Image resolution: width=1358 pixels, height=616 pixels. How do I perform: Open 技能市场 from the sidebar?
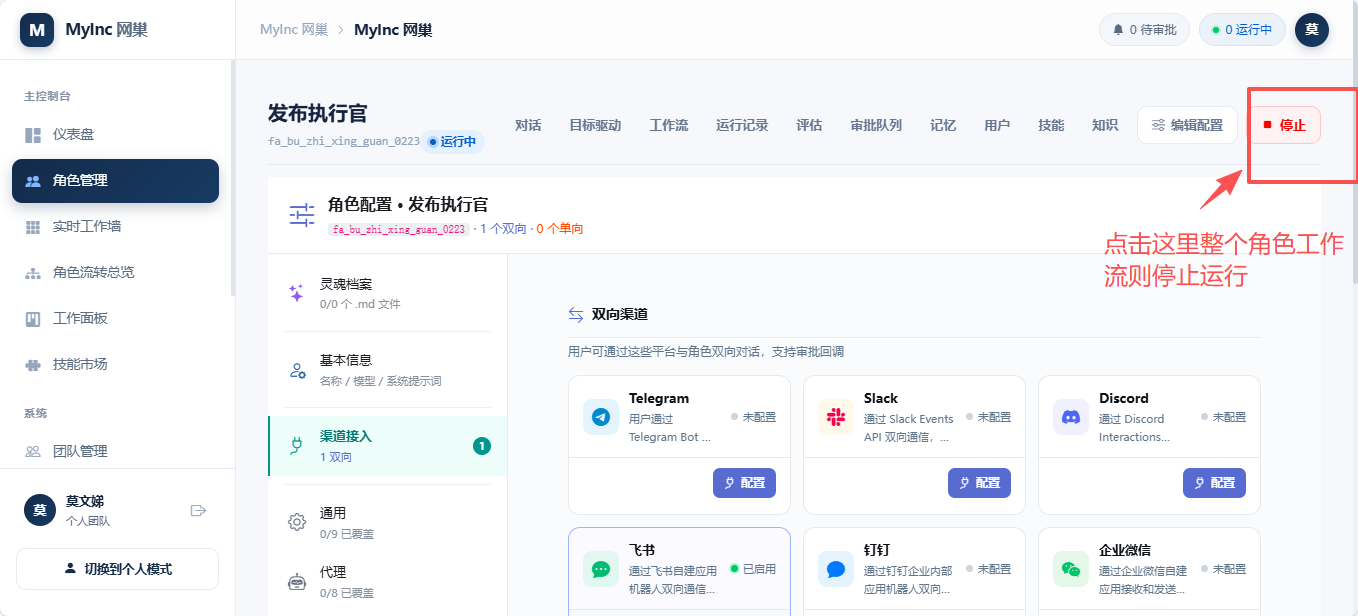coord(115,365)
